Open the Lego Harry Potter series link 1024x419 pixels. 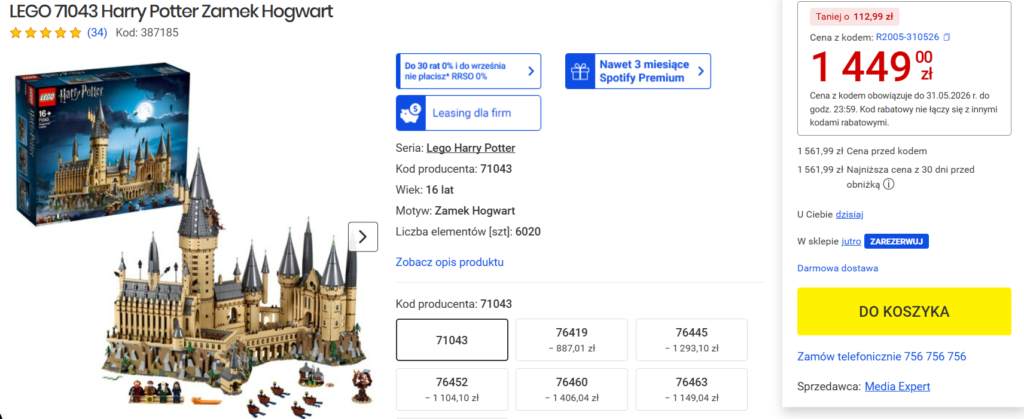point(471,148)
